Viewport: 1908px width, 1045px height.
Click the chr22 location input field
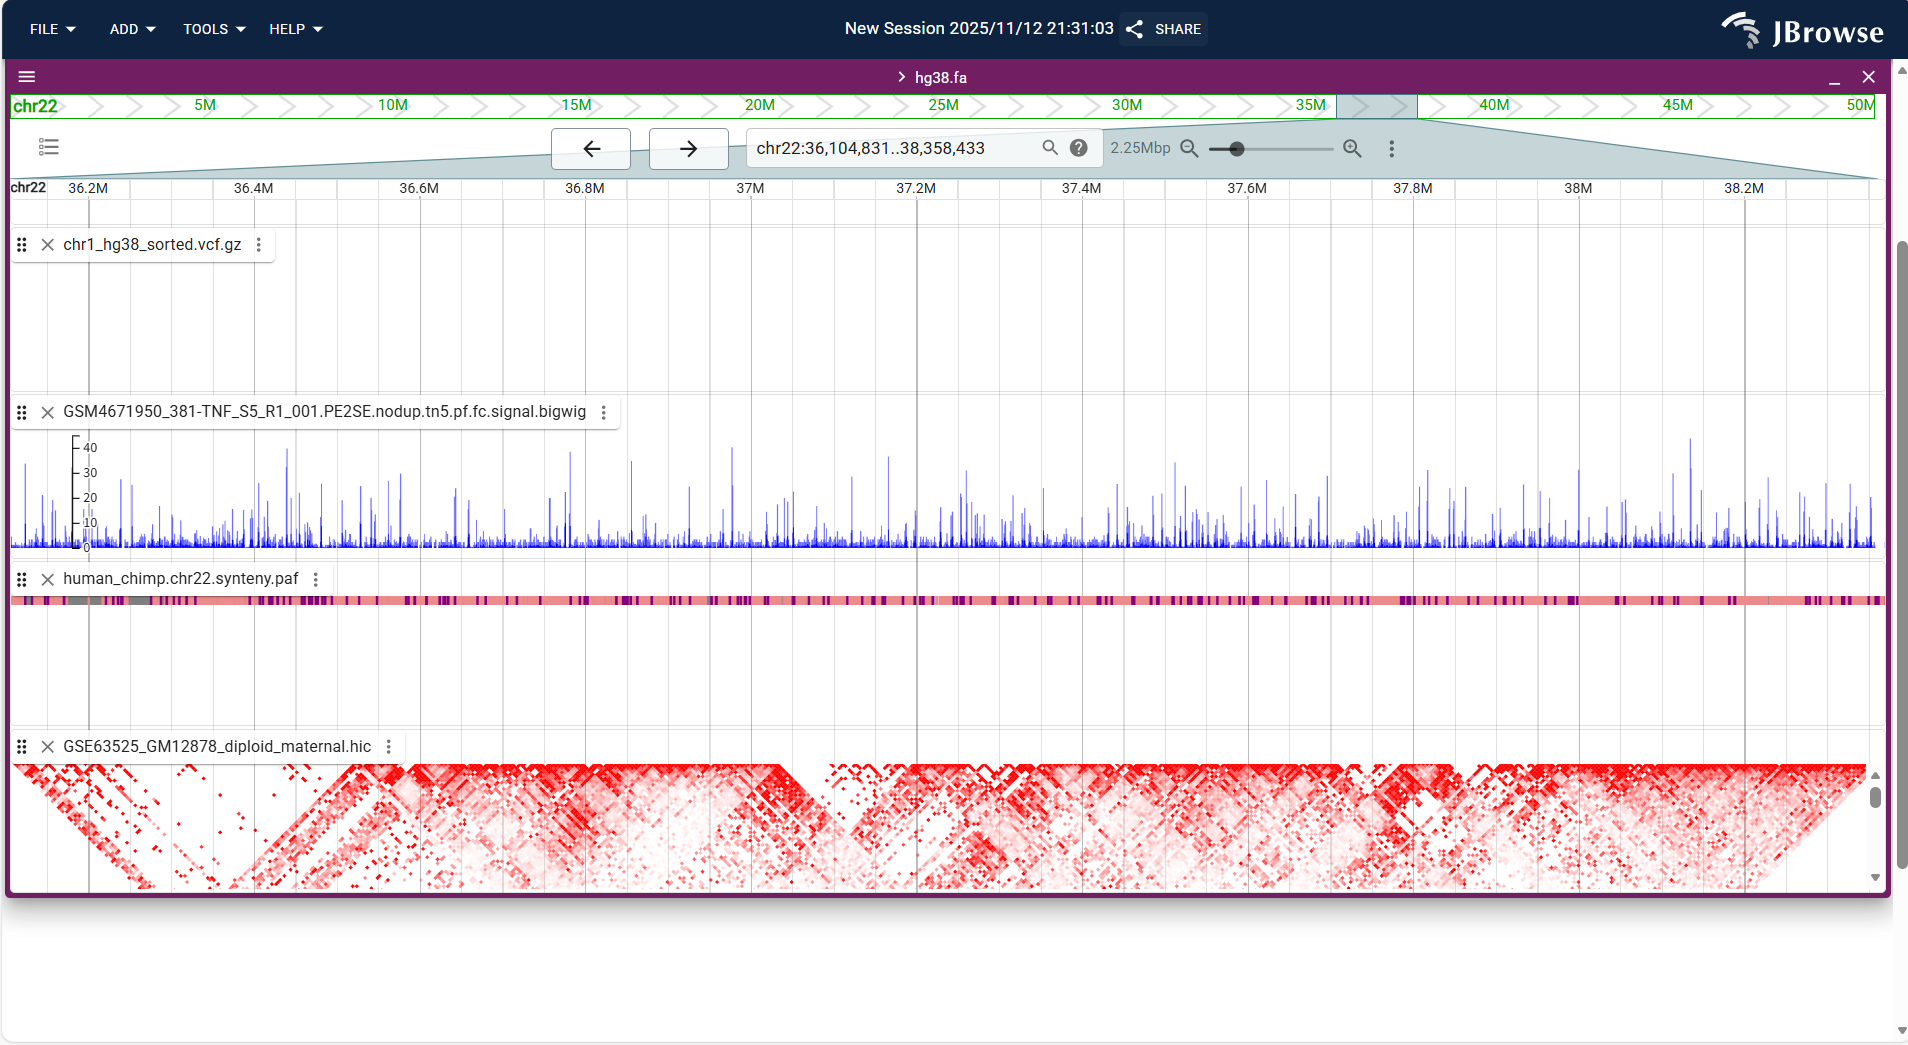tap(890, 147)
